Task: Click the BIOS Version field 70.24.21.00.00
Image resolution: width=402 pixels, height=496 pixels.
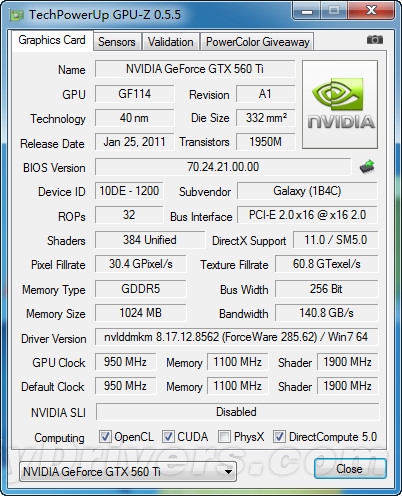Action: (223, 167)
